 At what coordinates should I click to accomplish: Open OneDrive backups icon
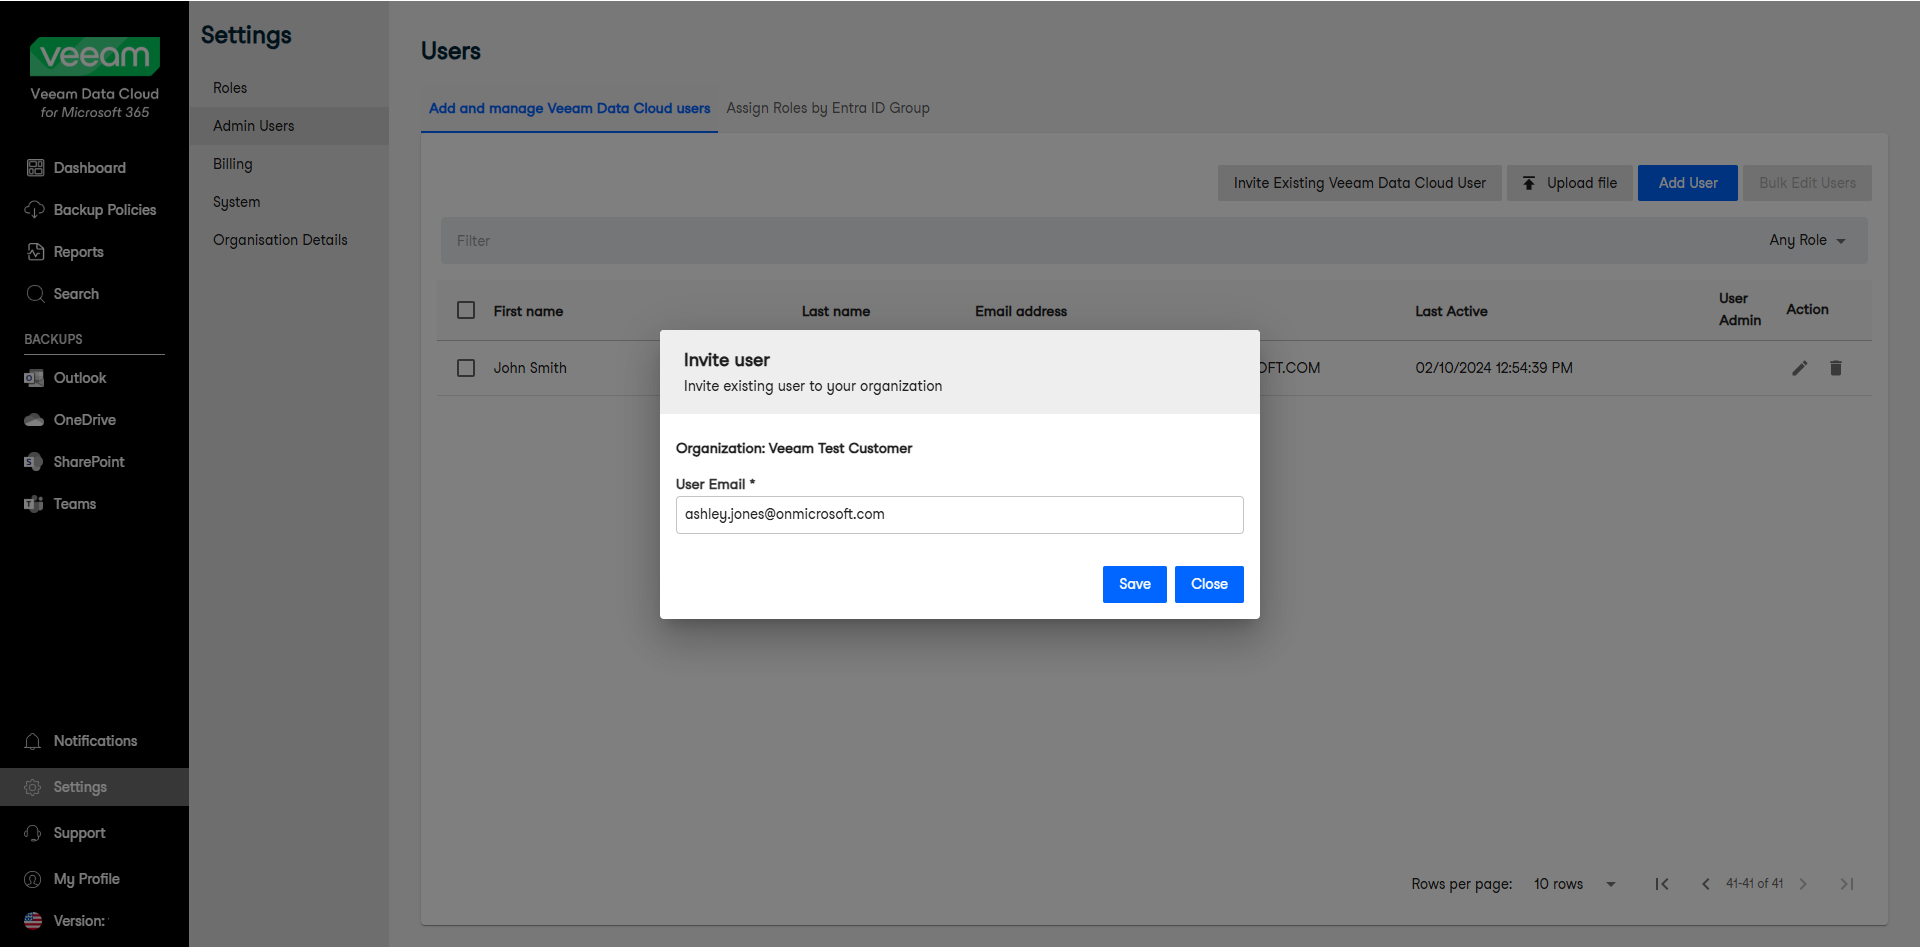click(34, 420)
